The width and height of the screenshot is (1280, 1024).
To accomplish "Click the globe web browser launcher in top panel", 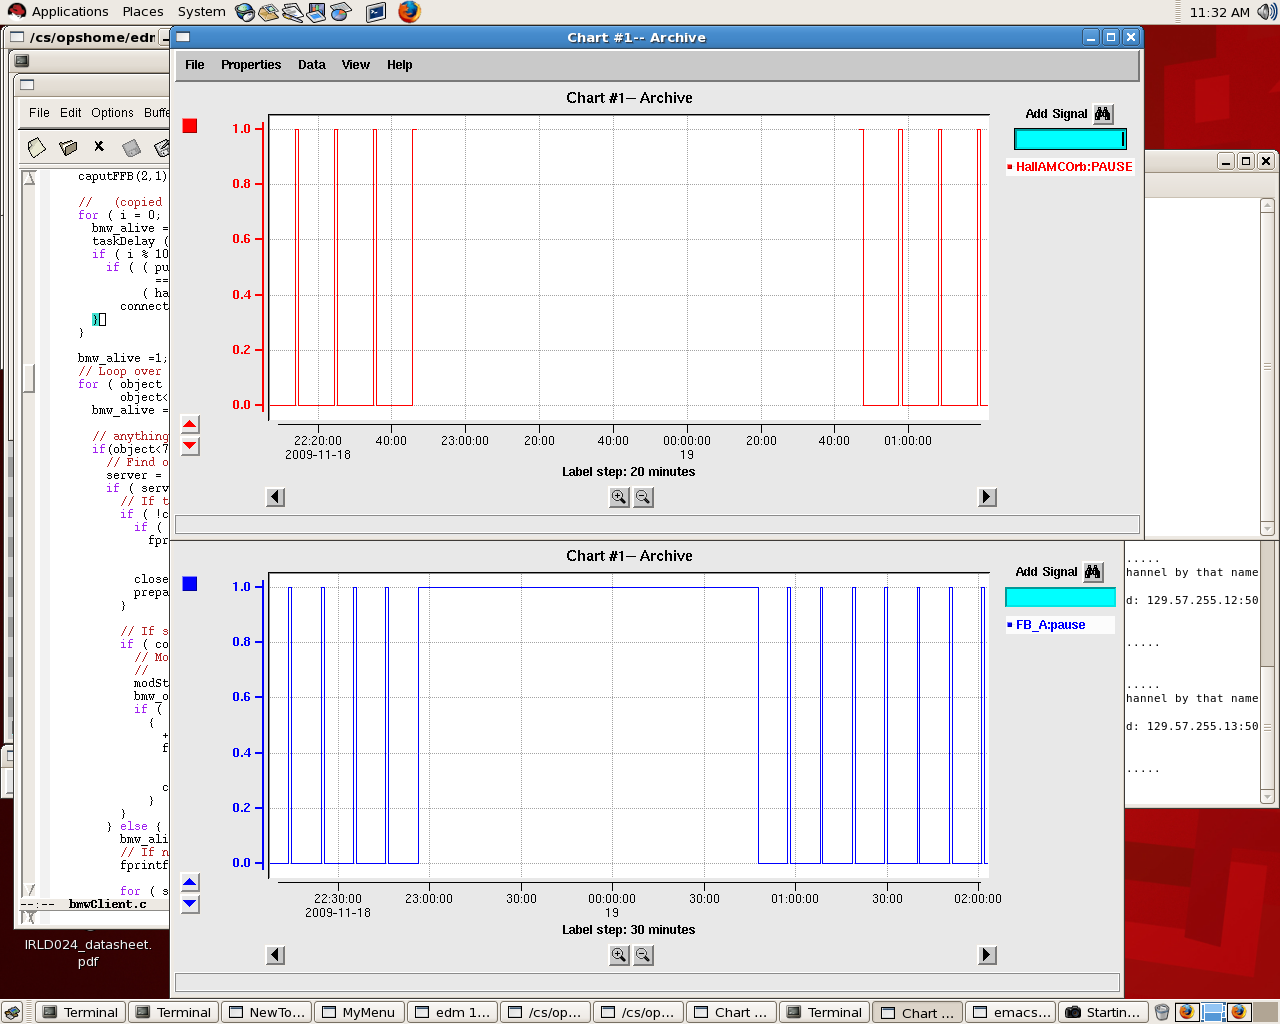I will point(245,12).
